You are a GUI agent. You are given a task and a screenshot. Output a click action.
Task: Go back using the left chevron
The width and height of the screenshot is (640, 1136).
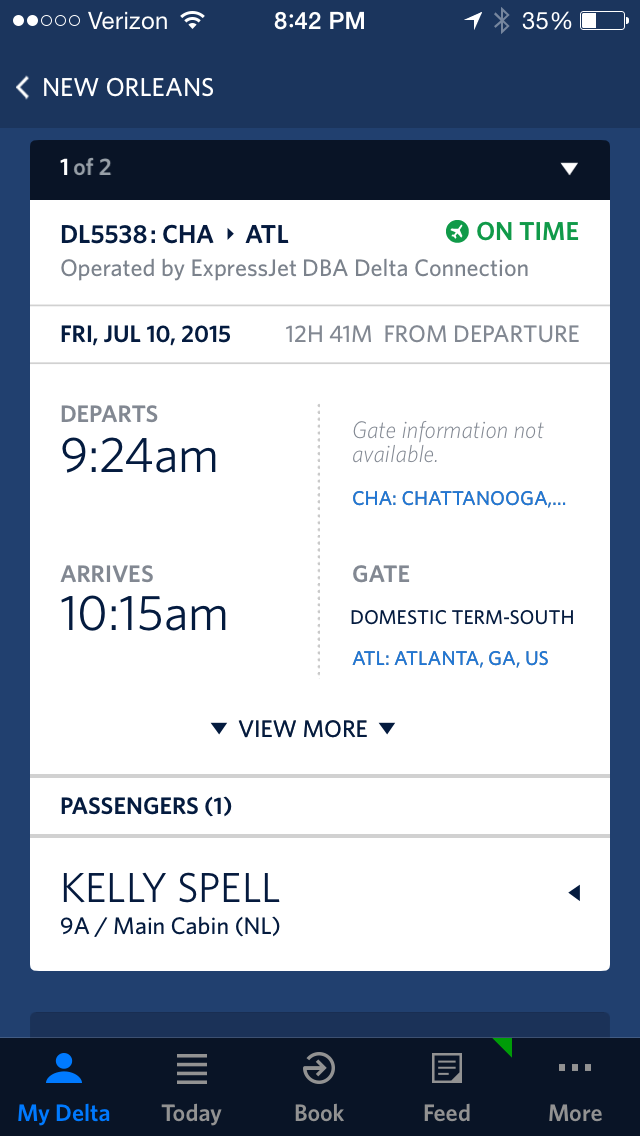coord(23,87)
